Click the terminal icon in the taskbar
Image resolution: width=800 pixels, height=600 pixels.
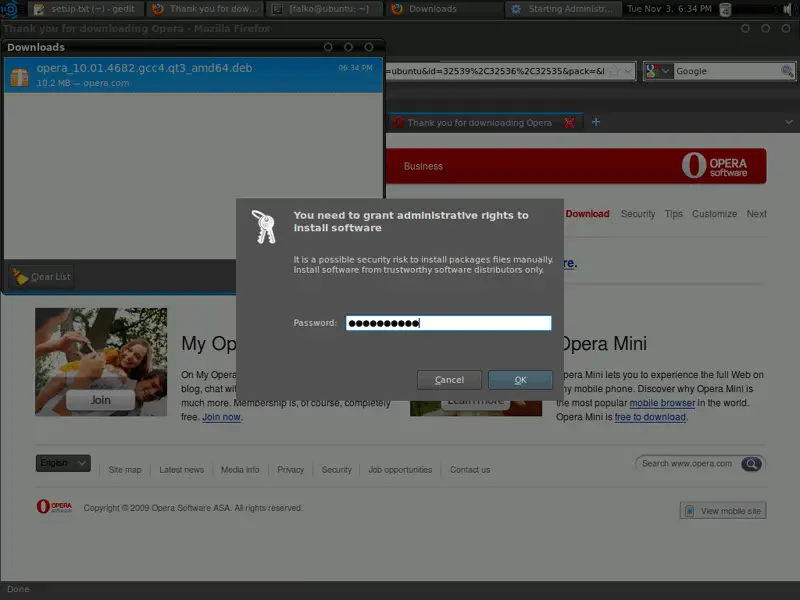277,9
